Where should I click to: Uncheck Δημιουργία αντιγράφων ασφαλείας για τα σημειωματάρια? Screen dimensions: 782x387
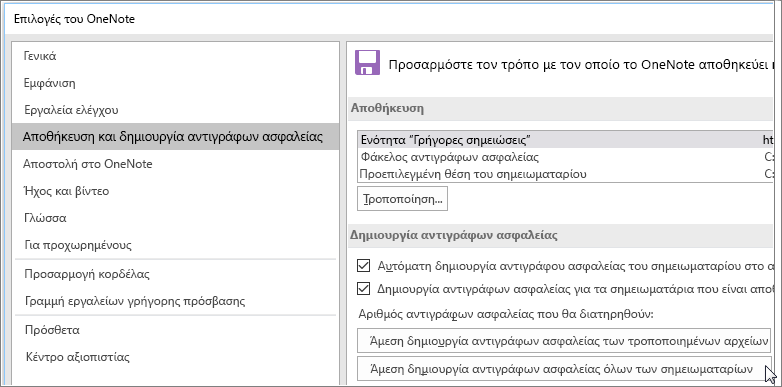[364, 288]
